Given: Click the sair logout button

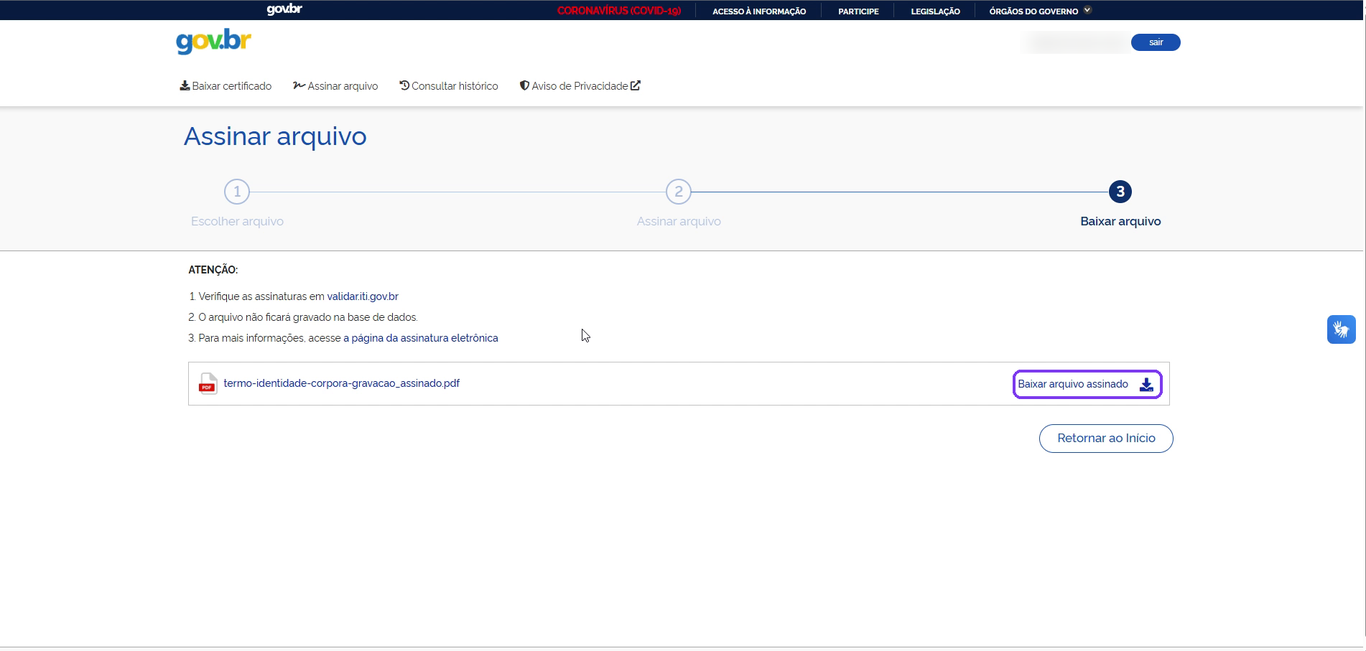Looking at the screenshot, I should [x=1156, y=42].
